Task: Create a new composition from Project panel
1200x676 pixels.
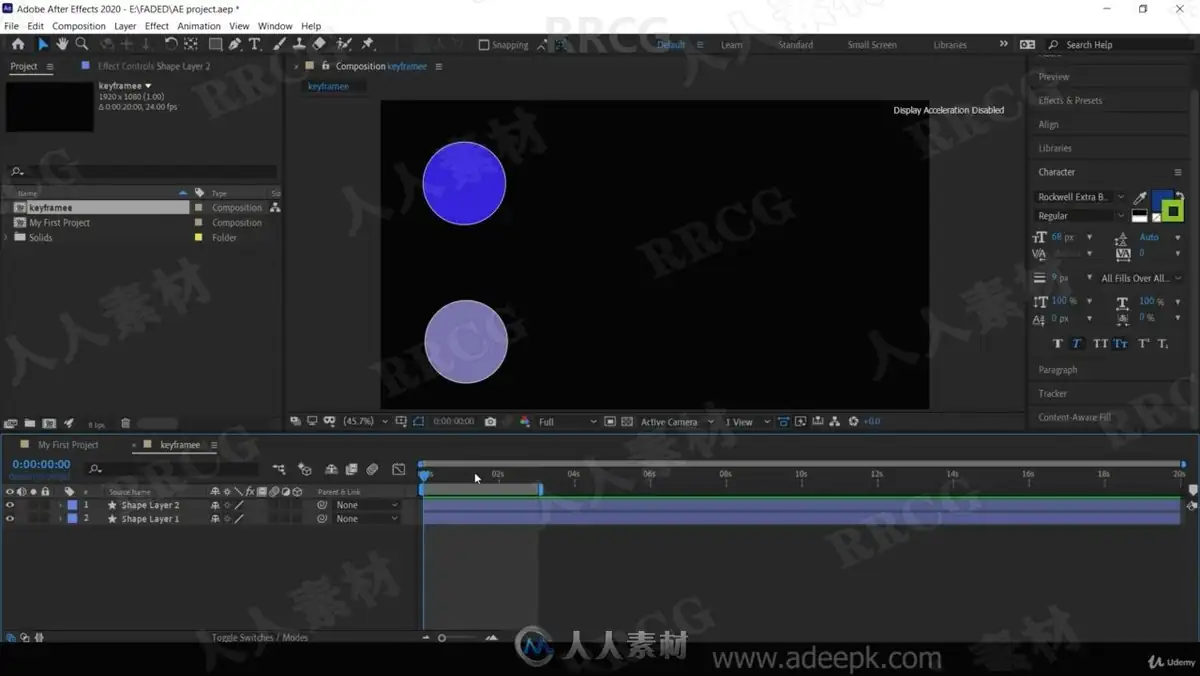Action: tap(49, 424)
